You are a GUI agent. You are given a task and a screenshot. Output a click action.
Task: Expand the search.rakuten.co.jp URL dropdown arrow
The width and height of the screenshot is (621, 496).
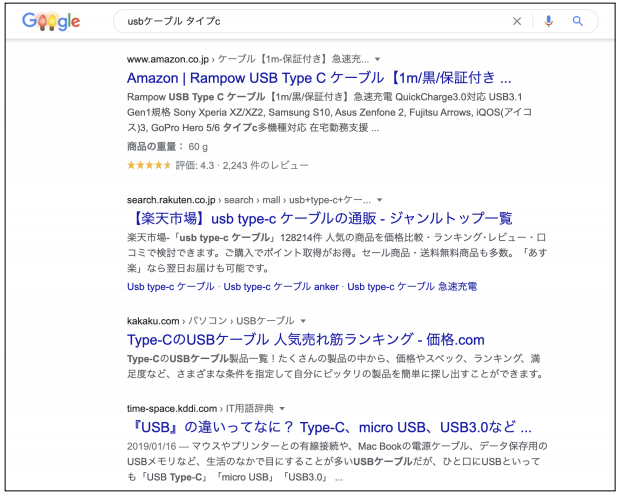(379, 200)
